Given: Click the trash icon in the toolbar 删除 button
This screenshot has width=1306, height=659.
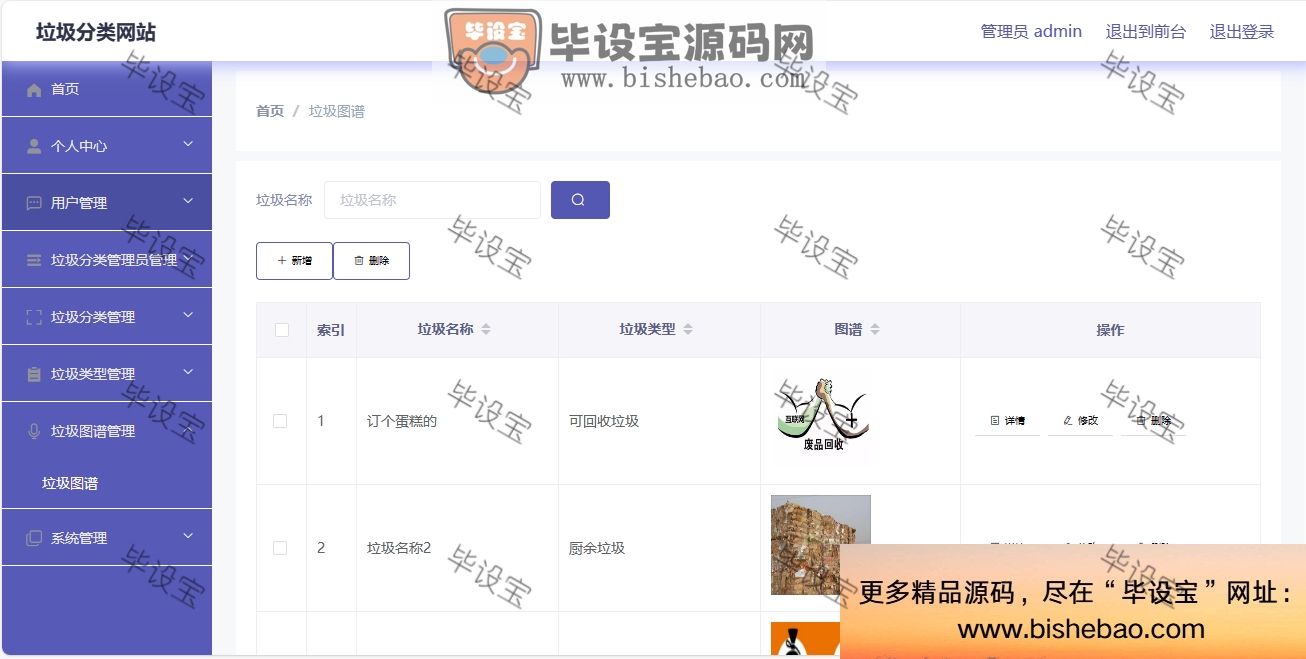Looking at the screenshot, I should [359, 261].
